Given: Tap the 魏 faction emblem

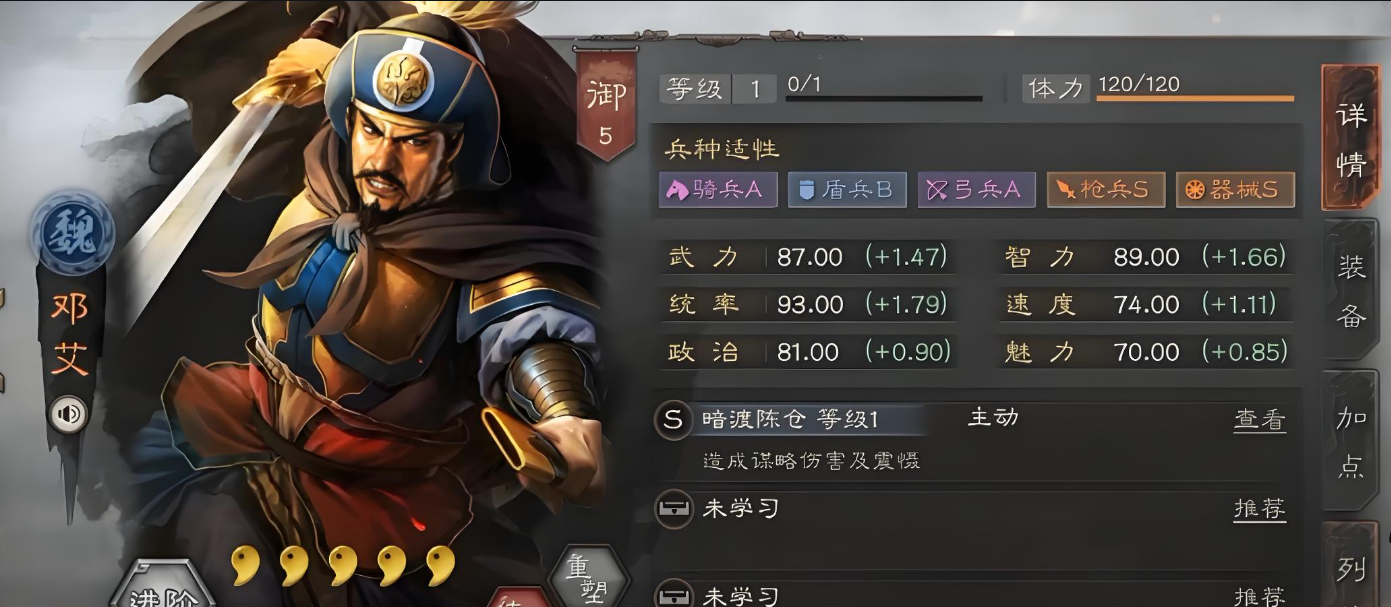Looking at the screenshot, I should click(68, 236).
